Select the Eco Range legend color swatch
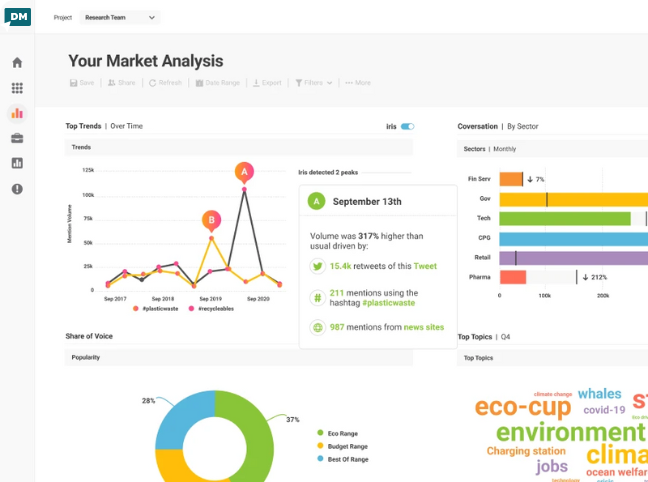This screenshot has width=648, height=482. point(320,433)
